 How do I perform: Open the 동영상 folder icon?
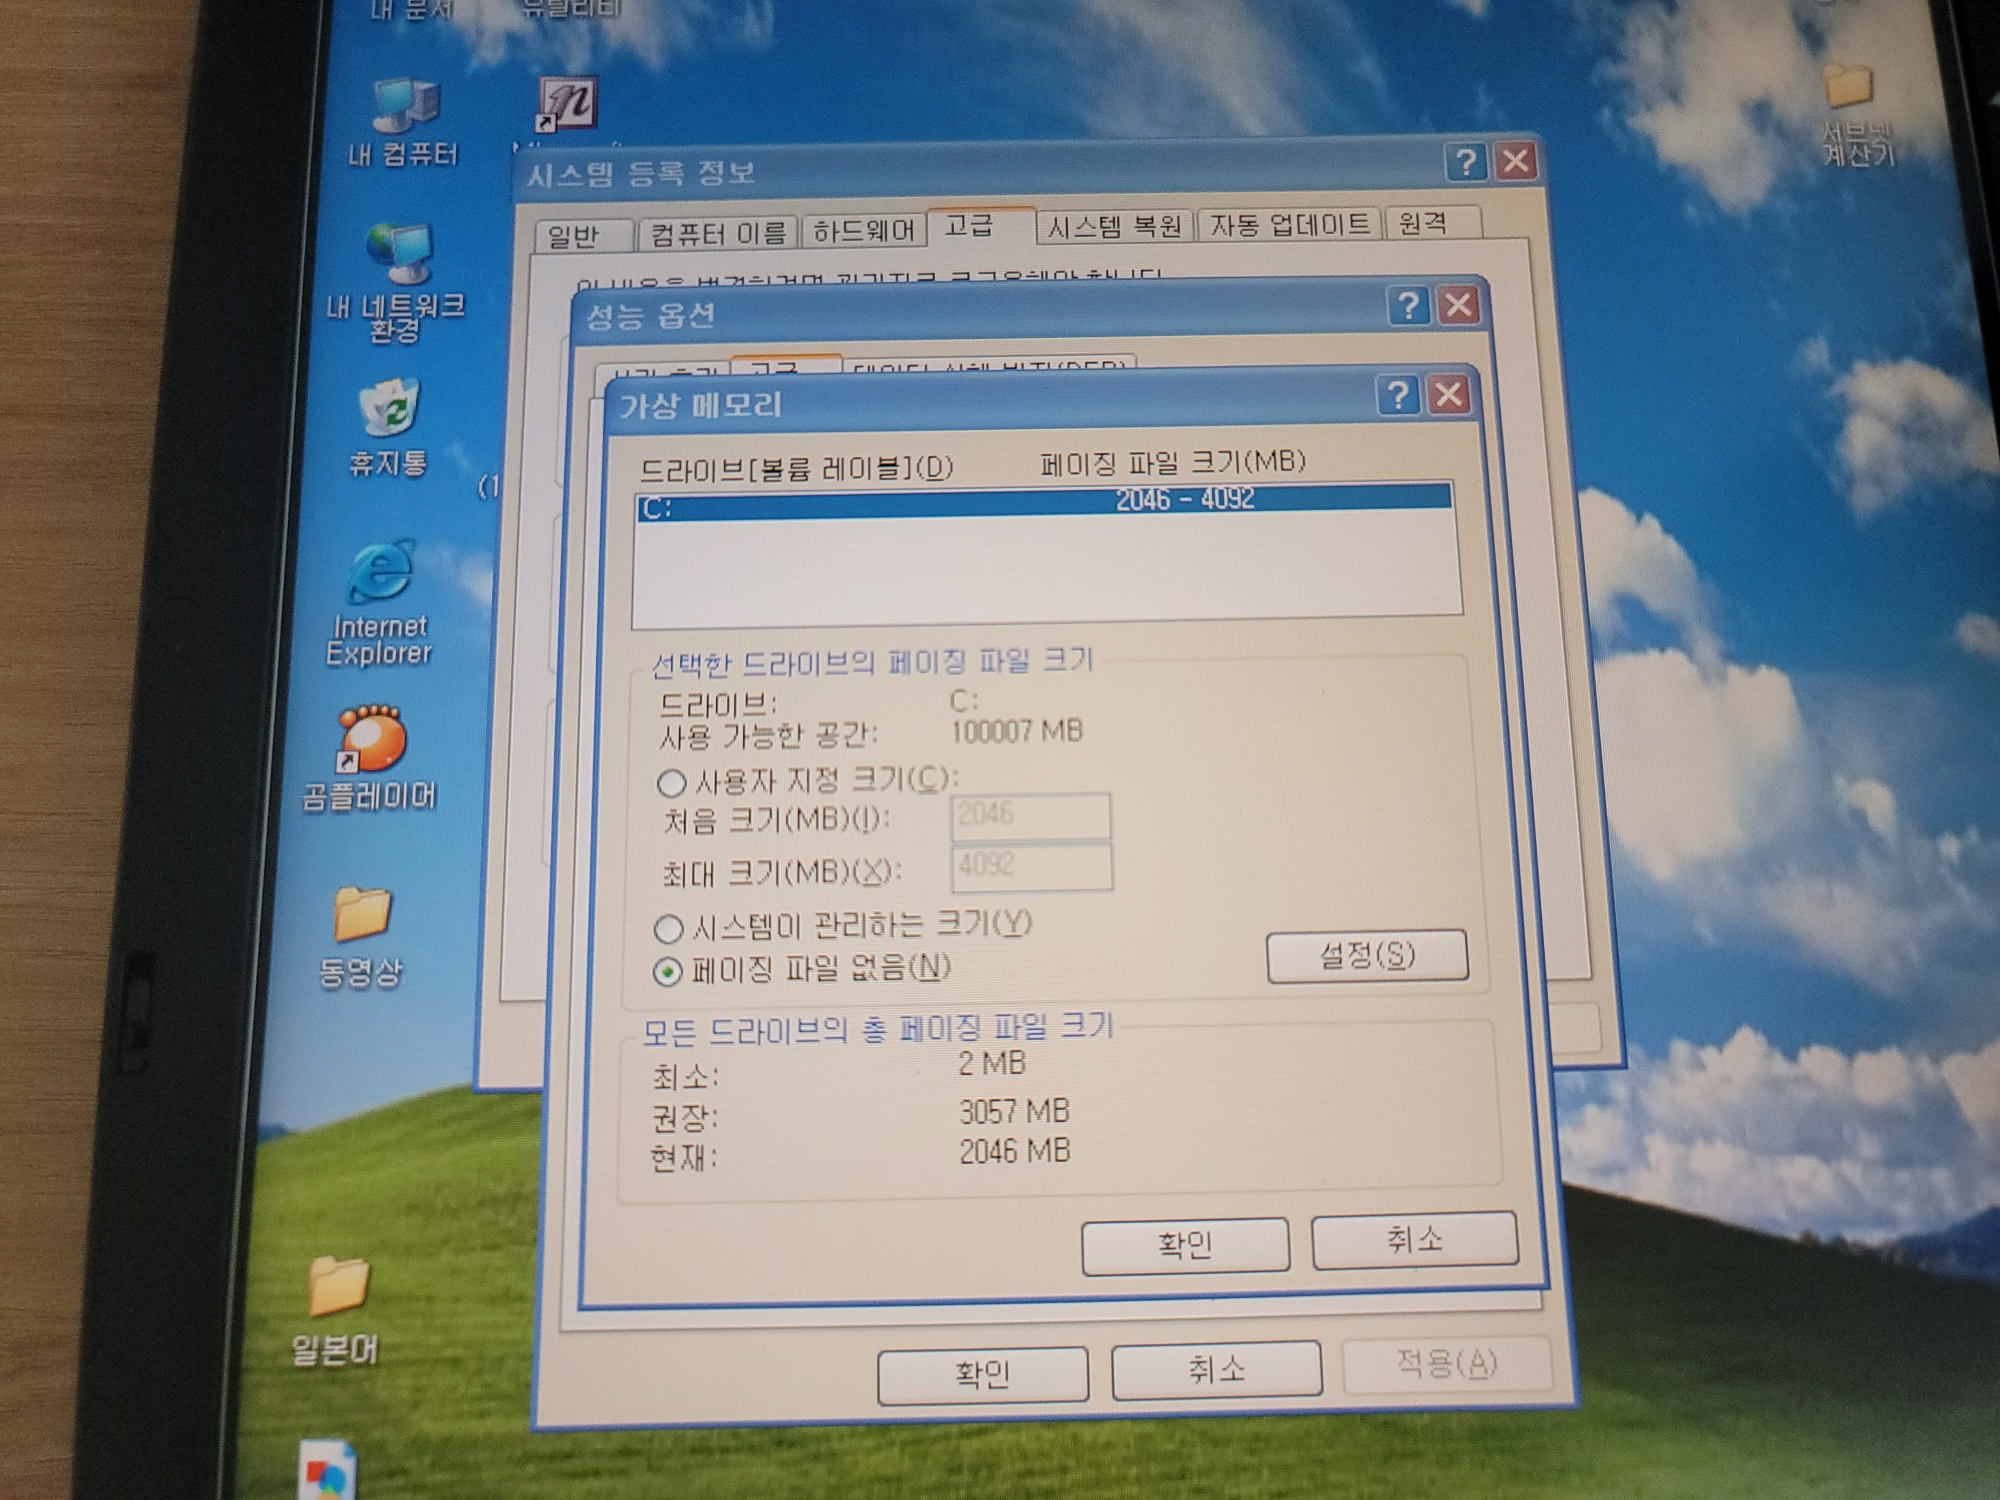(361, 914)
